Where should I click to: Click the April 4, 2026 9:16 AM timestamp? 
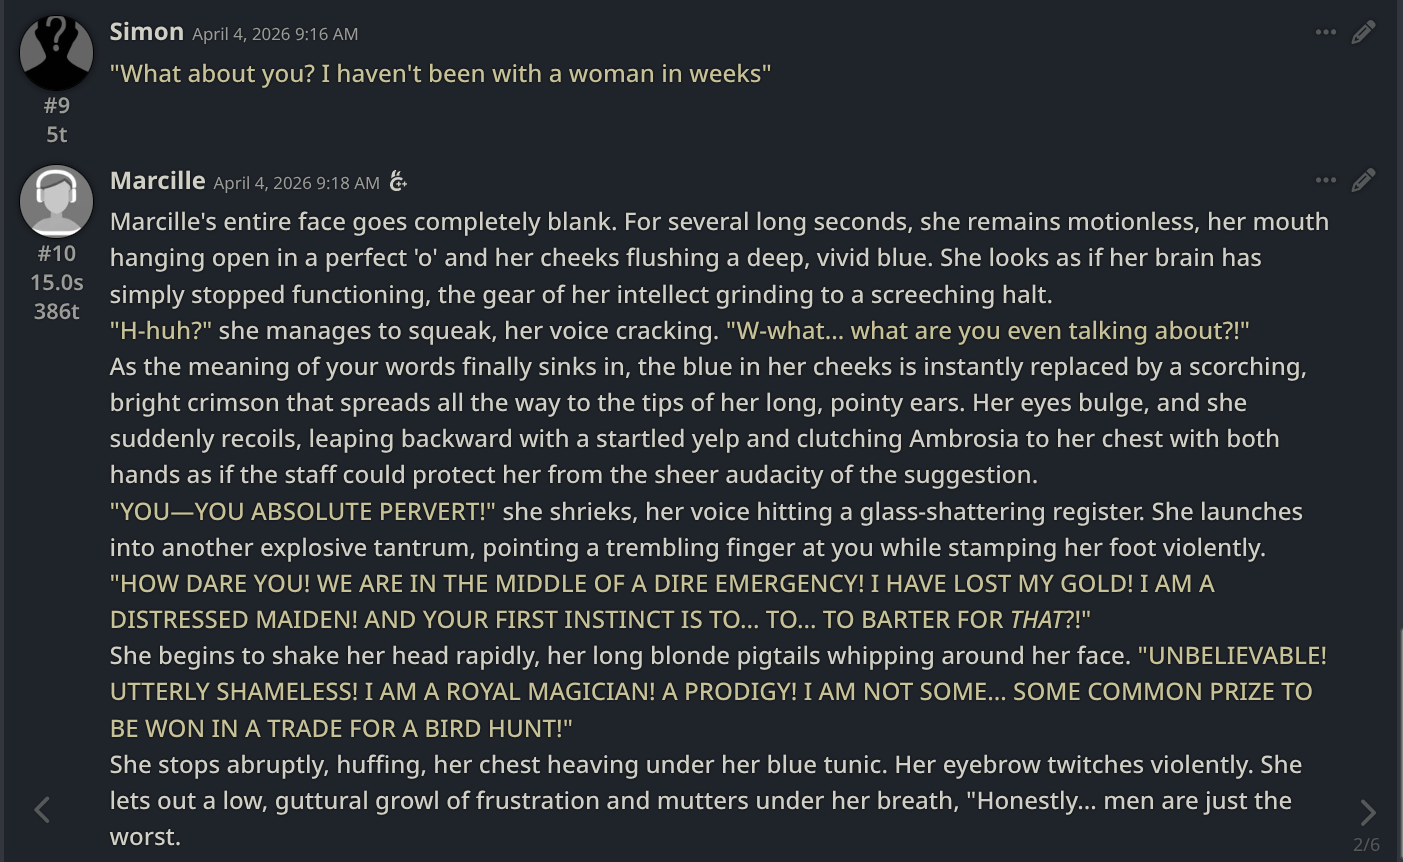(x=275, y=34)
